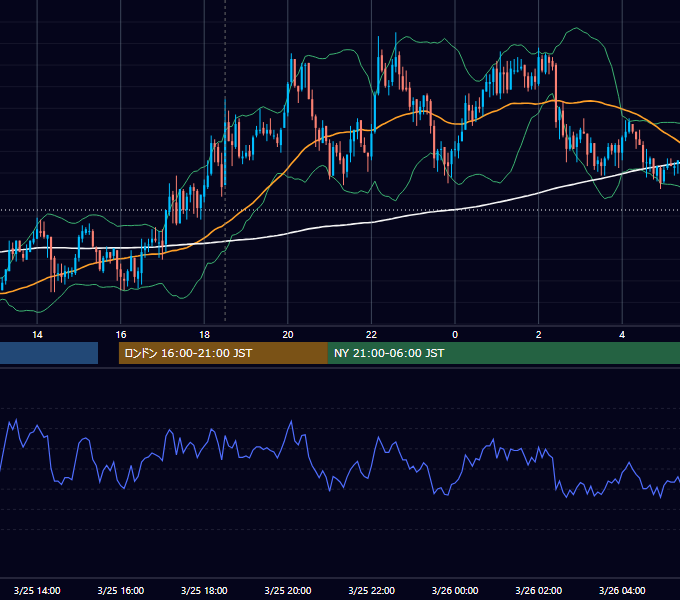Click the 0 hour axis label
680x600 pixels.
[455, 335]
